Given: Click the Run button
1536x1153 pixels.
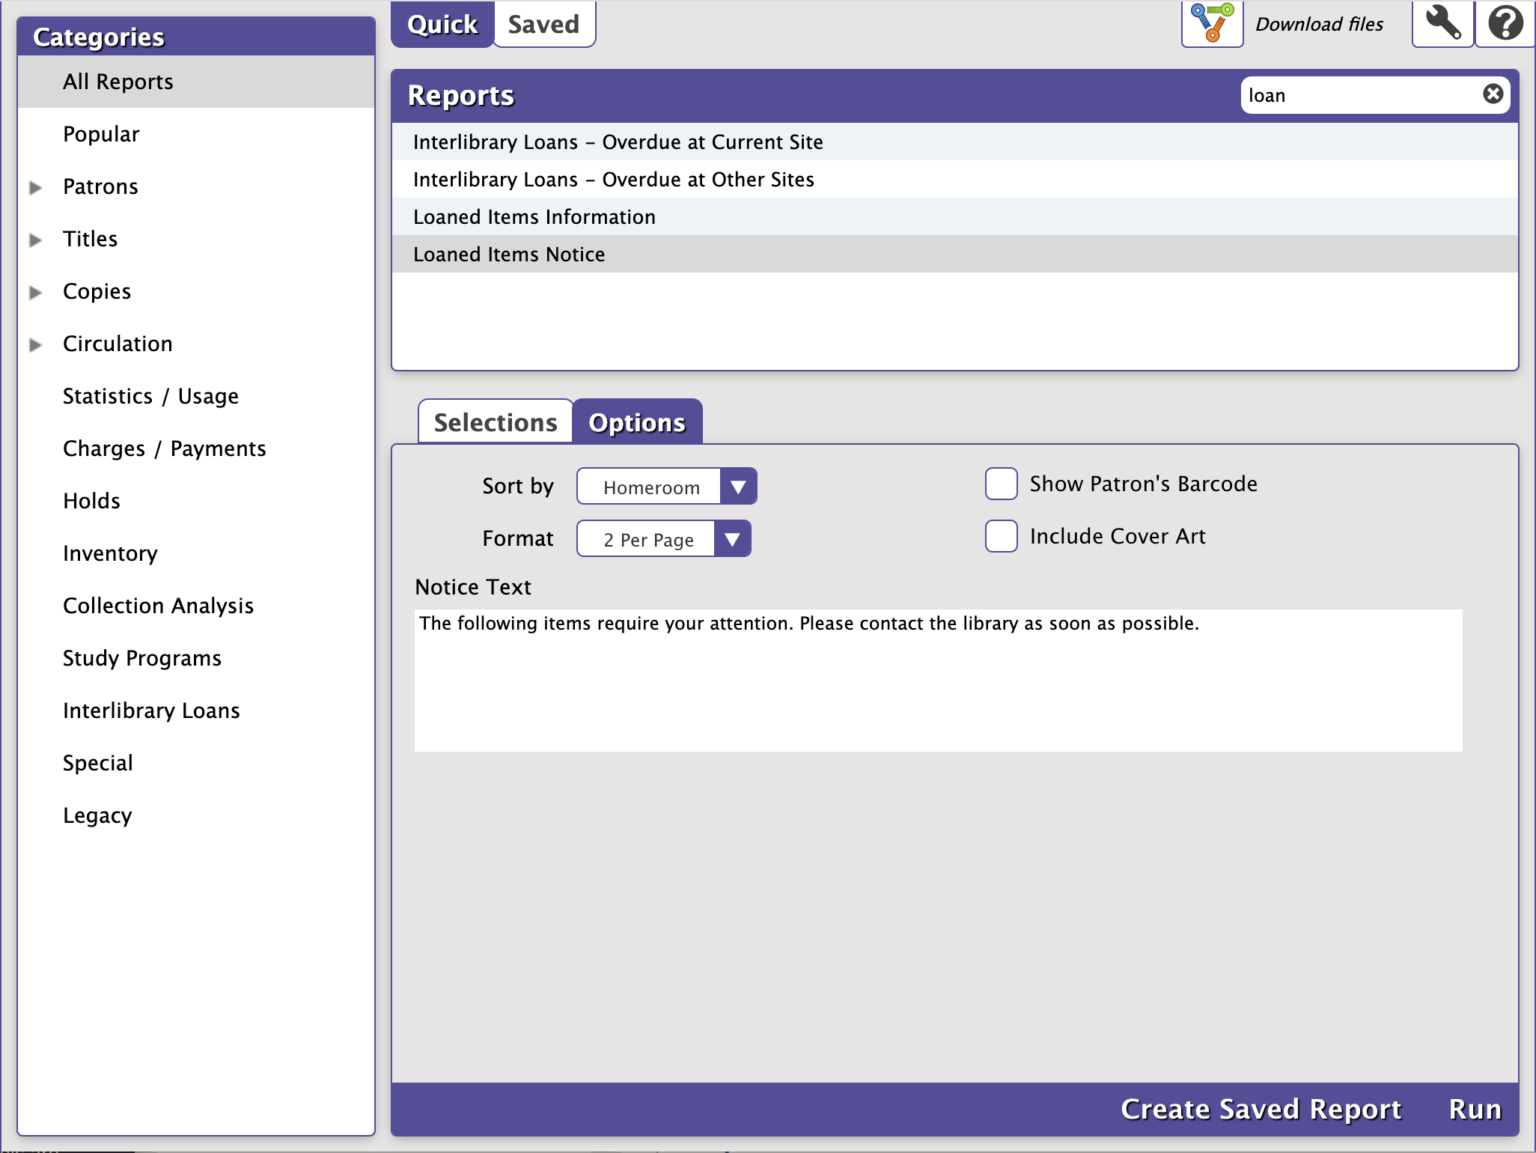Looking at the screenshot, I should (x=1474, y=1109).
